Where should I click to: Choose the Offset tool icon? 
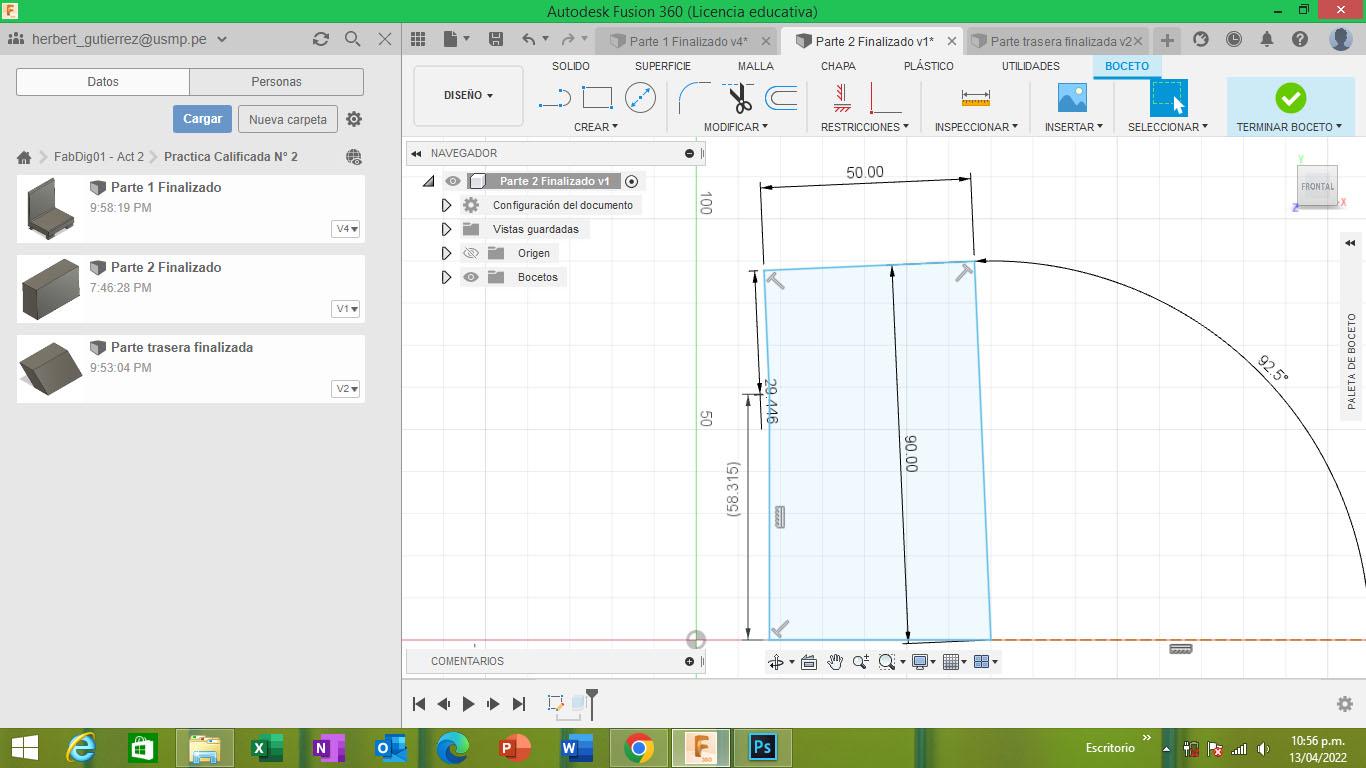[781, 98]
